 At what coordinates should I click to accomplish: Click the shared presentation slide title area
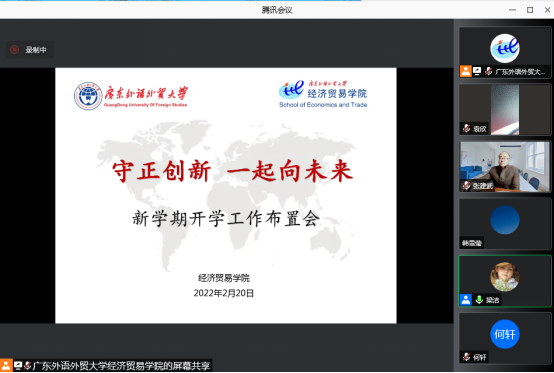click(232, 171)
